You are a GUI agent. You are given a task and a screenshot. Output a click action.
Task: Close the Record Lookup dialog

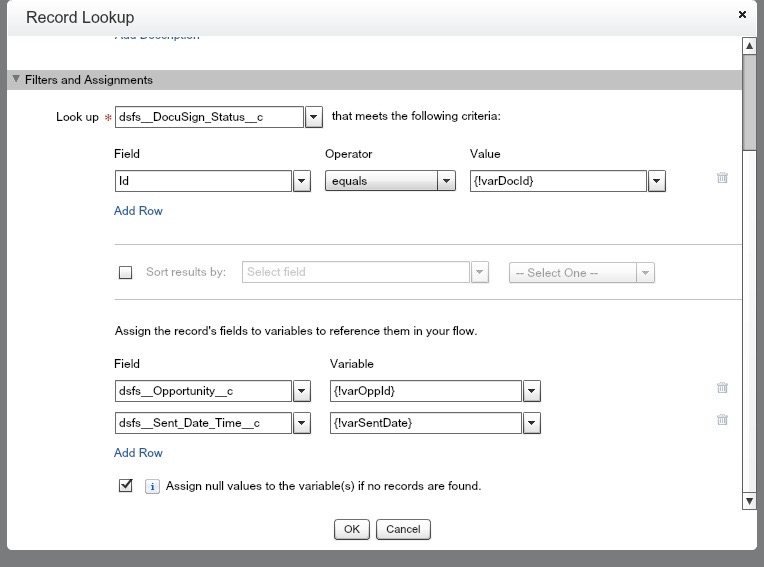(x=742, y=15)
